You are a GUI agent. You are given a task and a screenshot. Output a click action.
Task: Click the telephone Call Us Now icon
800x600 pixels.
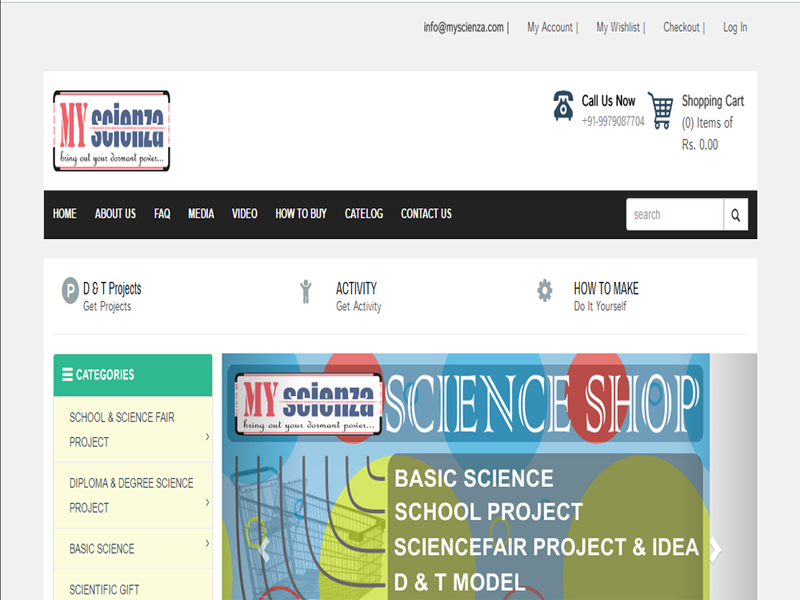(563, 106)
